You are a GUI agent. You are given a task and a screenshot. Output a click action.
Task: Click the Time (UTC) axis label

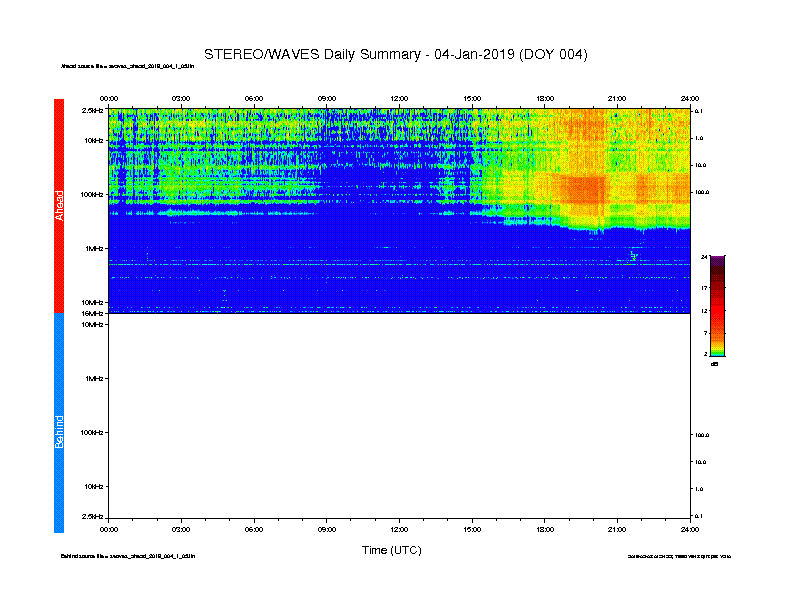tap(391, 550)
